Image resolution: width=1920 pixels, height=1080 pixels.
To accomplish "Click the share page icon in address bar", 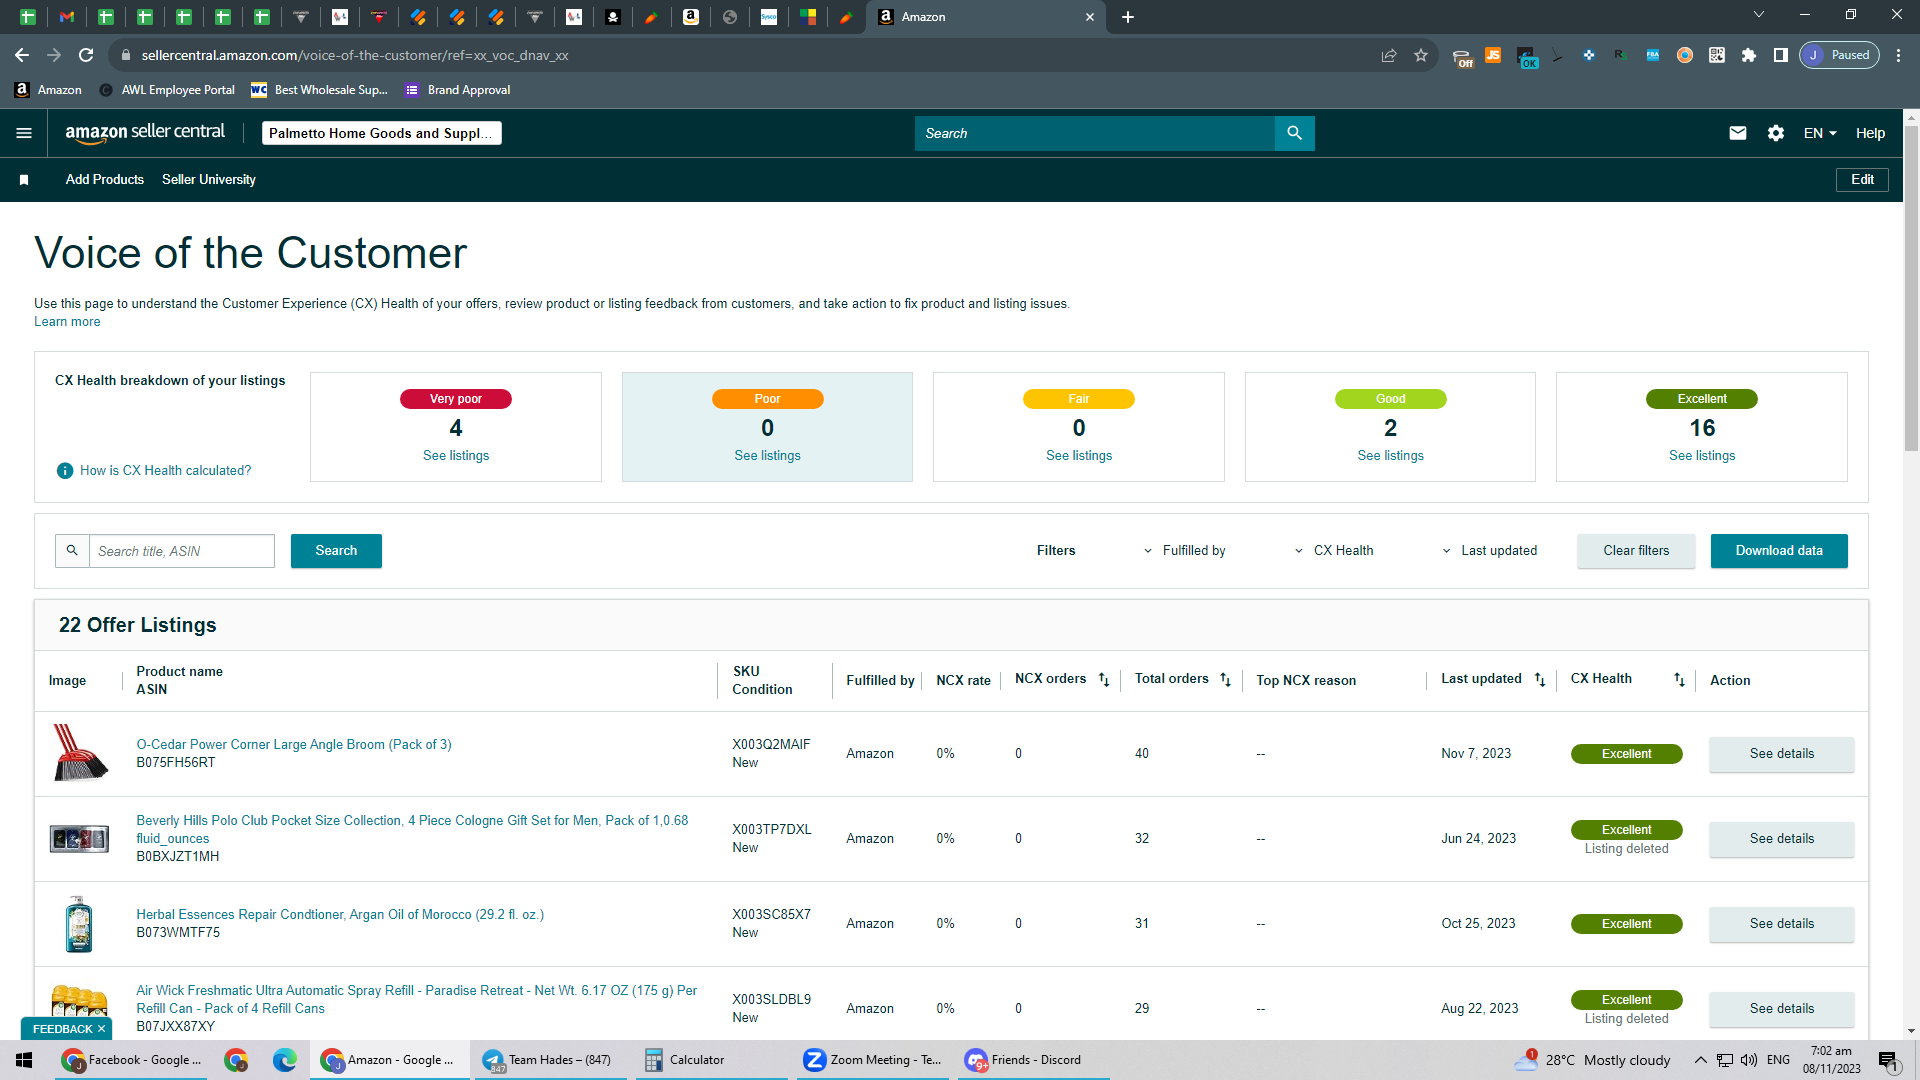I will (x=1389, y=55).
